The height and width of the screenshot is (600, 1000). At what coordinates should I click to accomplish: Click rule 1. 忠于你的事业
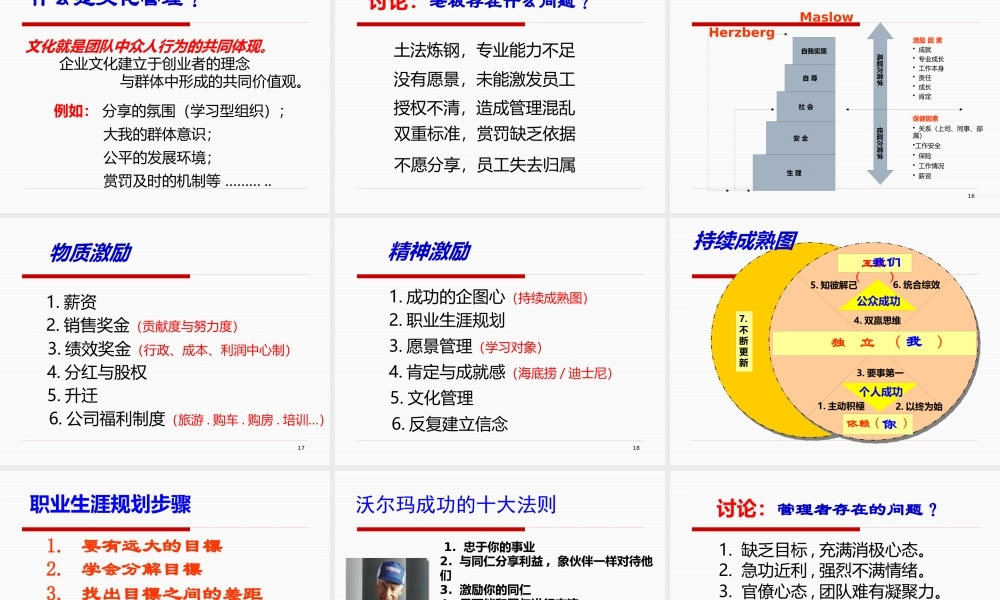[x=490, y=547]
